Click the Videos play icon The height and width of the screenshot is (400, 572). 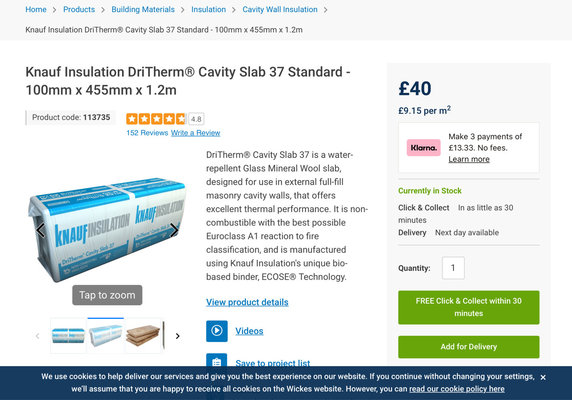coord(217,331)
